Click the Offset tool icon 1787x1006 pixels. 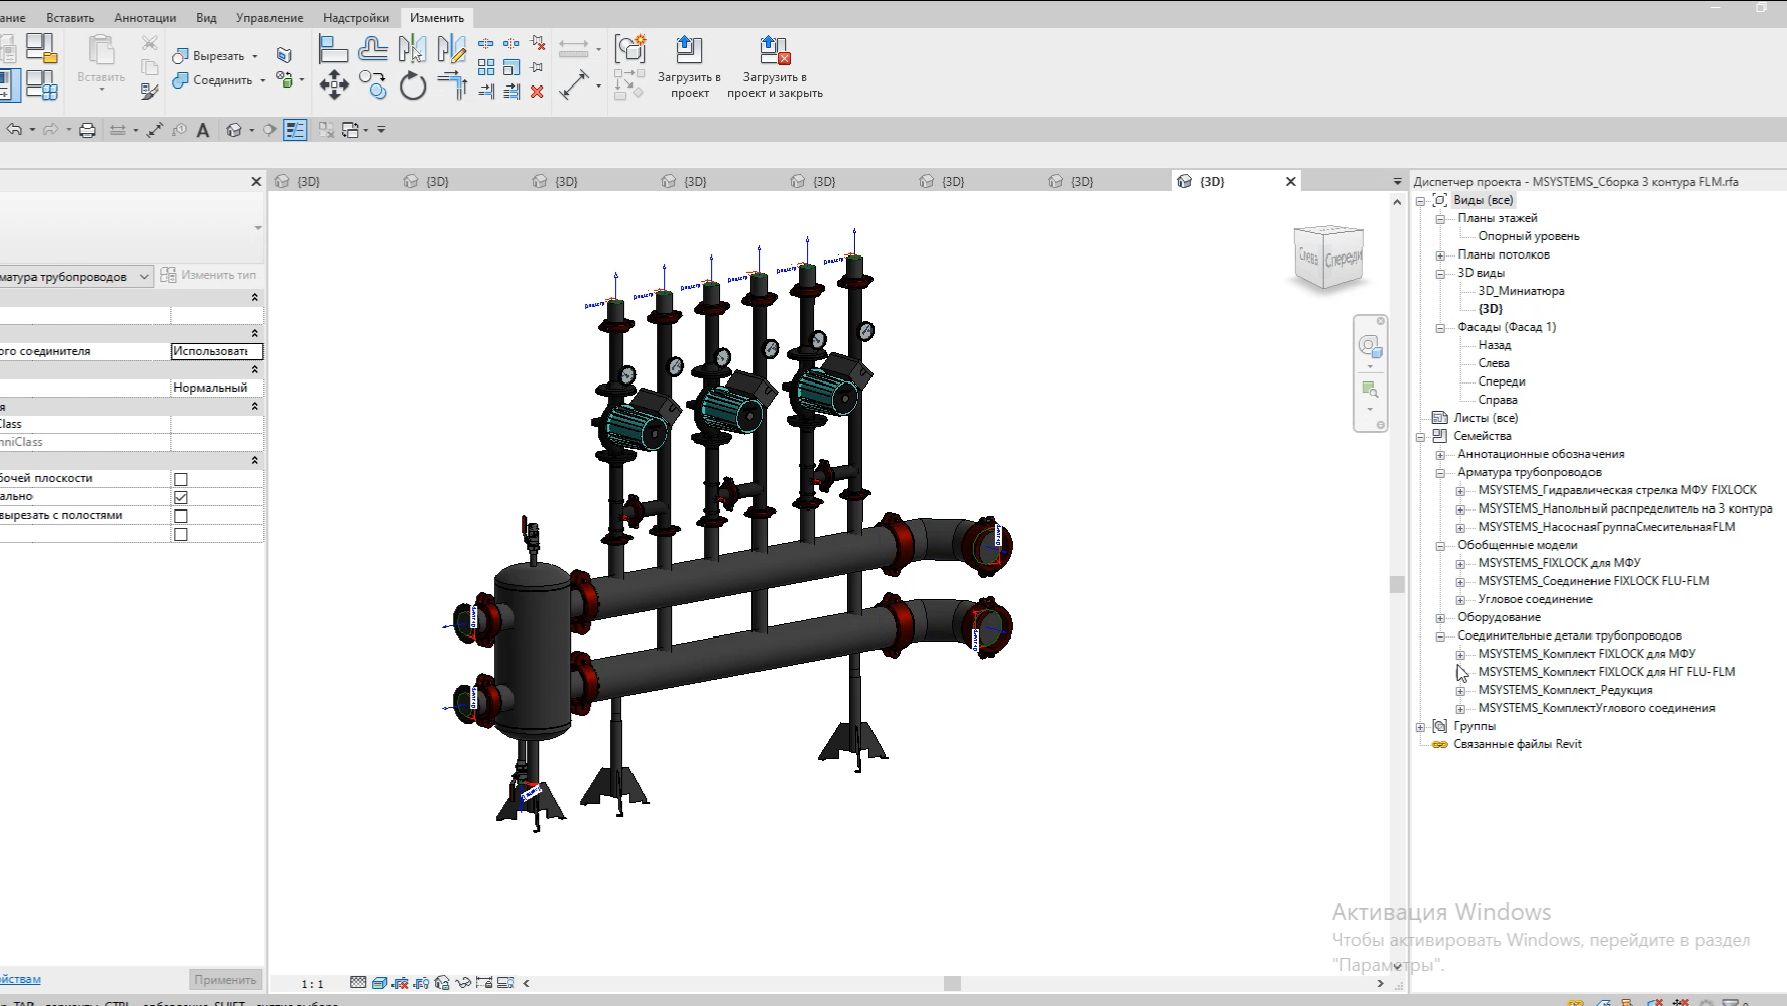pyautogui.click(x=373, y=49)
